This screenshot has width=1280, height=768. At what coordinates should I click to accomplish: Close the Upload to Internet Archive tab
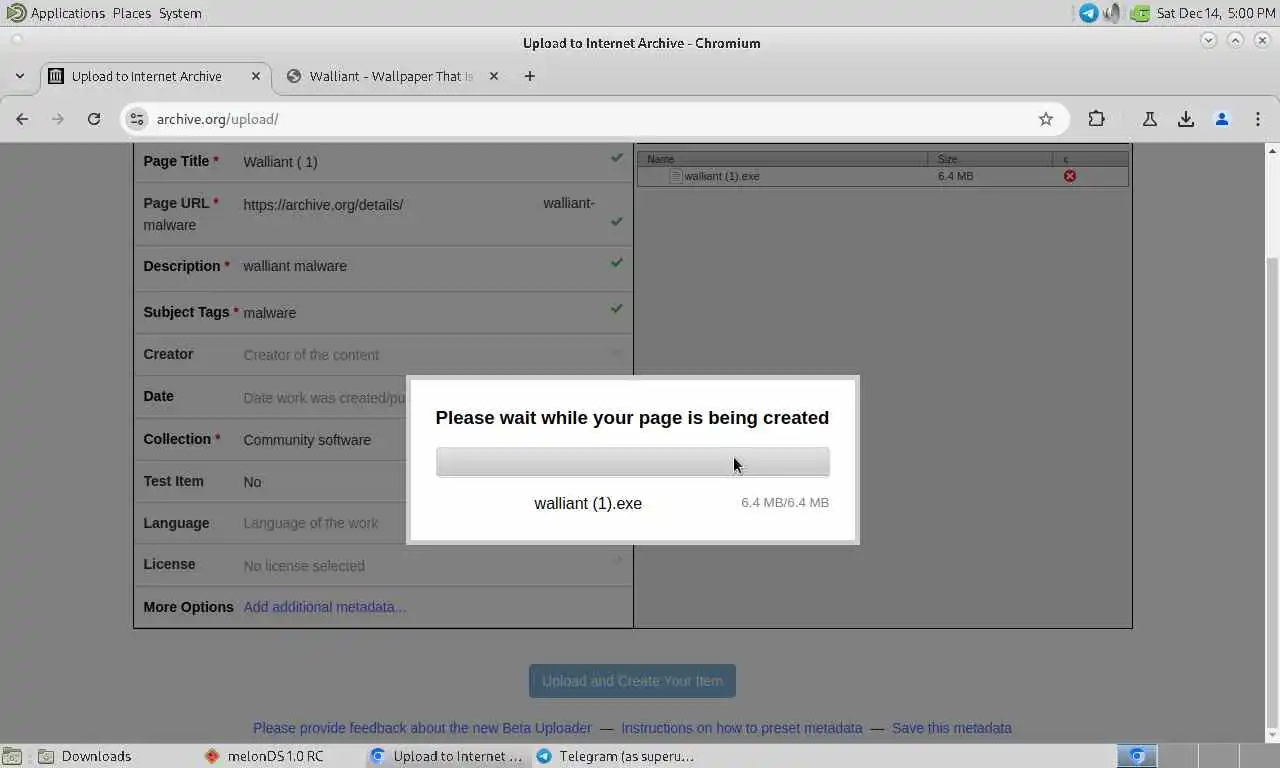[x=256, y=76]
